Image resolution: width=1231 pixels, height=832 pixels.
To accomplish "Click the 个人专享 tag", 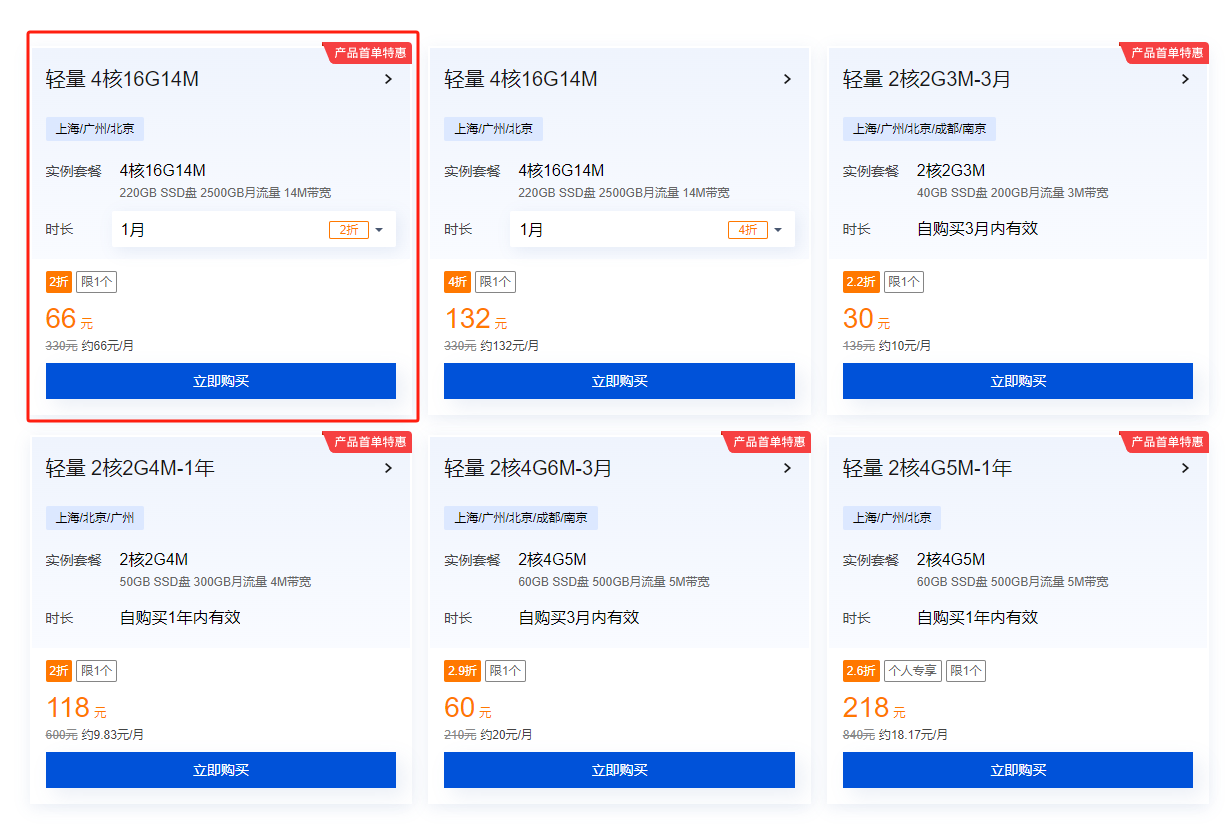I will [x=912, y=671].
